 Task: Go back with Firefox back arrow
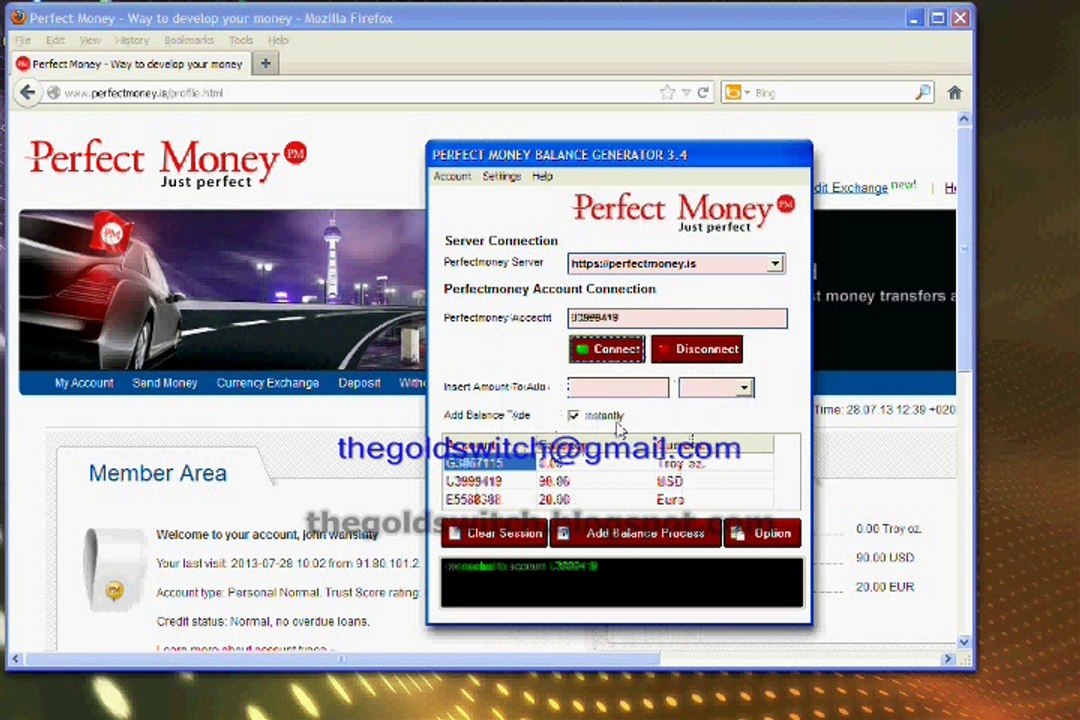point(28,92)
